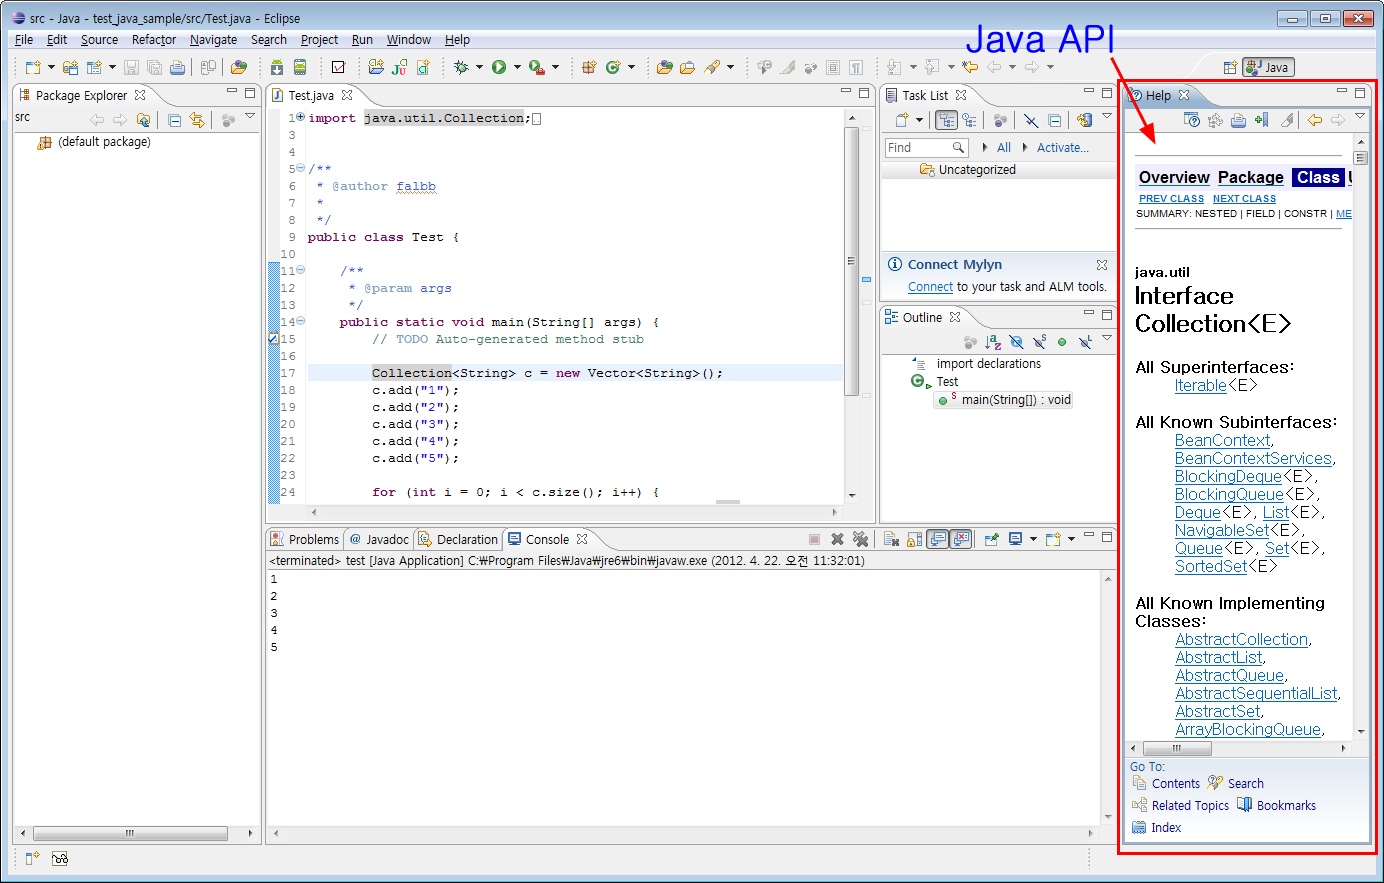
Task: Click the Activate... link in Task List
Action: tap(1063, 147)
